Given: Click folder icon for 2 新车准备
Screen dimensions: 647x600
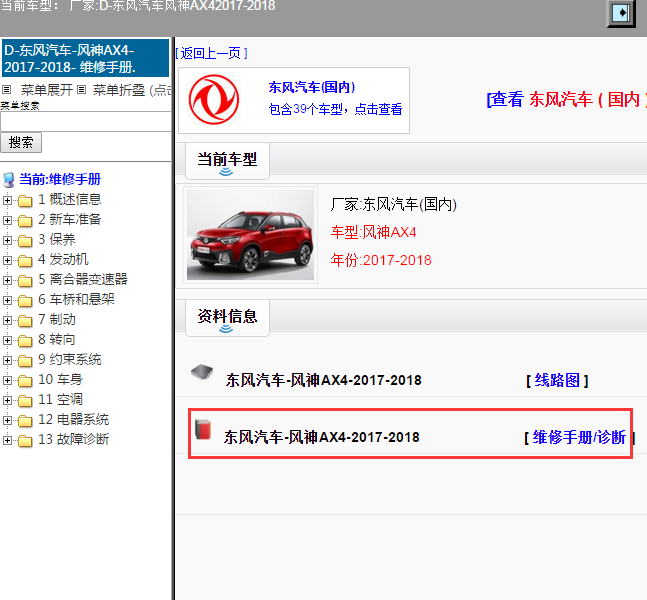Looking at the screenshot, I should 25,221.
